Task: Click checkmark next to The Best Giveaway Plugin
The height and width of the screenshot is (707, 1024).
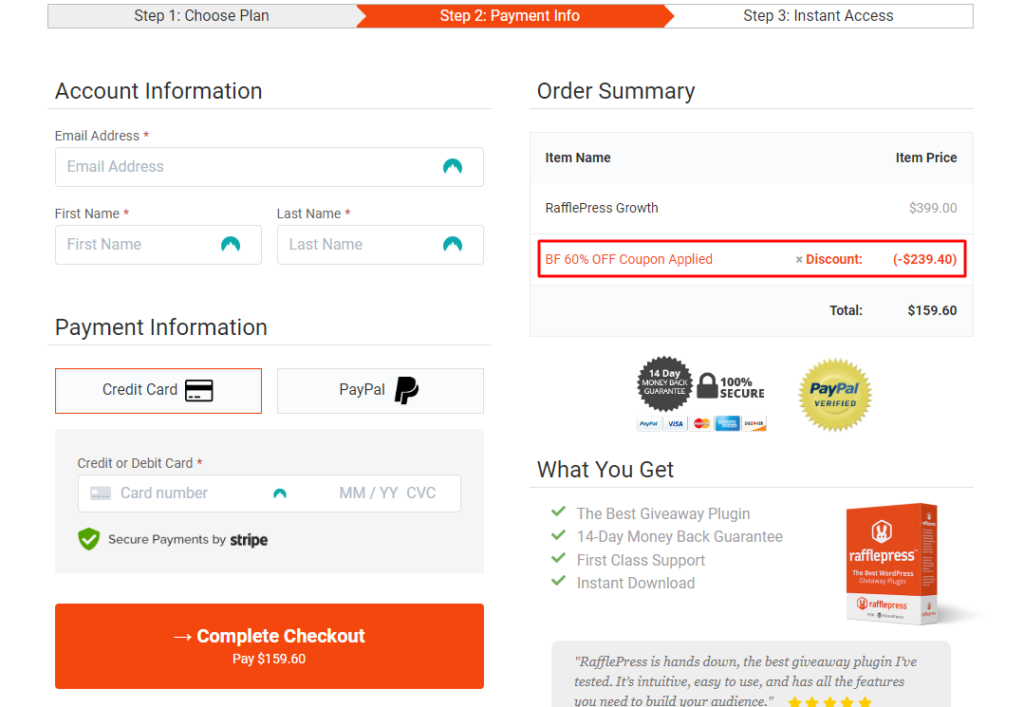Action: tap(558, 511)
